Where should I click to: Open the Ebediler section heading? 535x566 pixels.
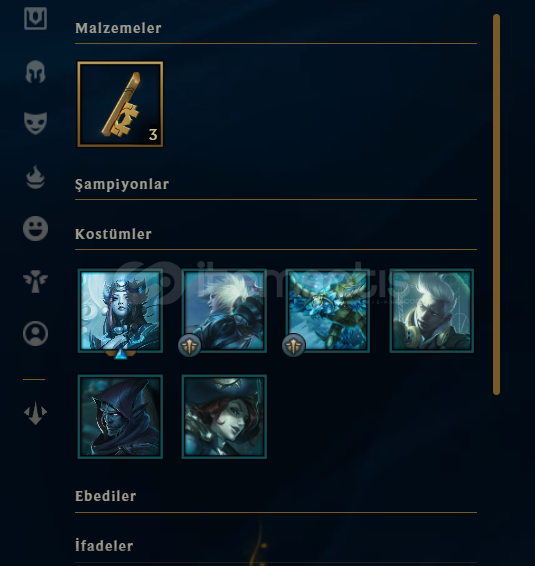[106, 496]
